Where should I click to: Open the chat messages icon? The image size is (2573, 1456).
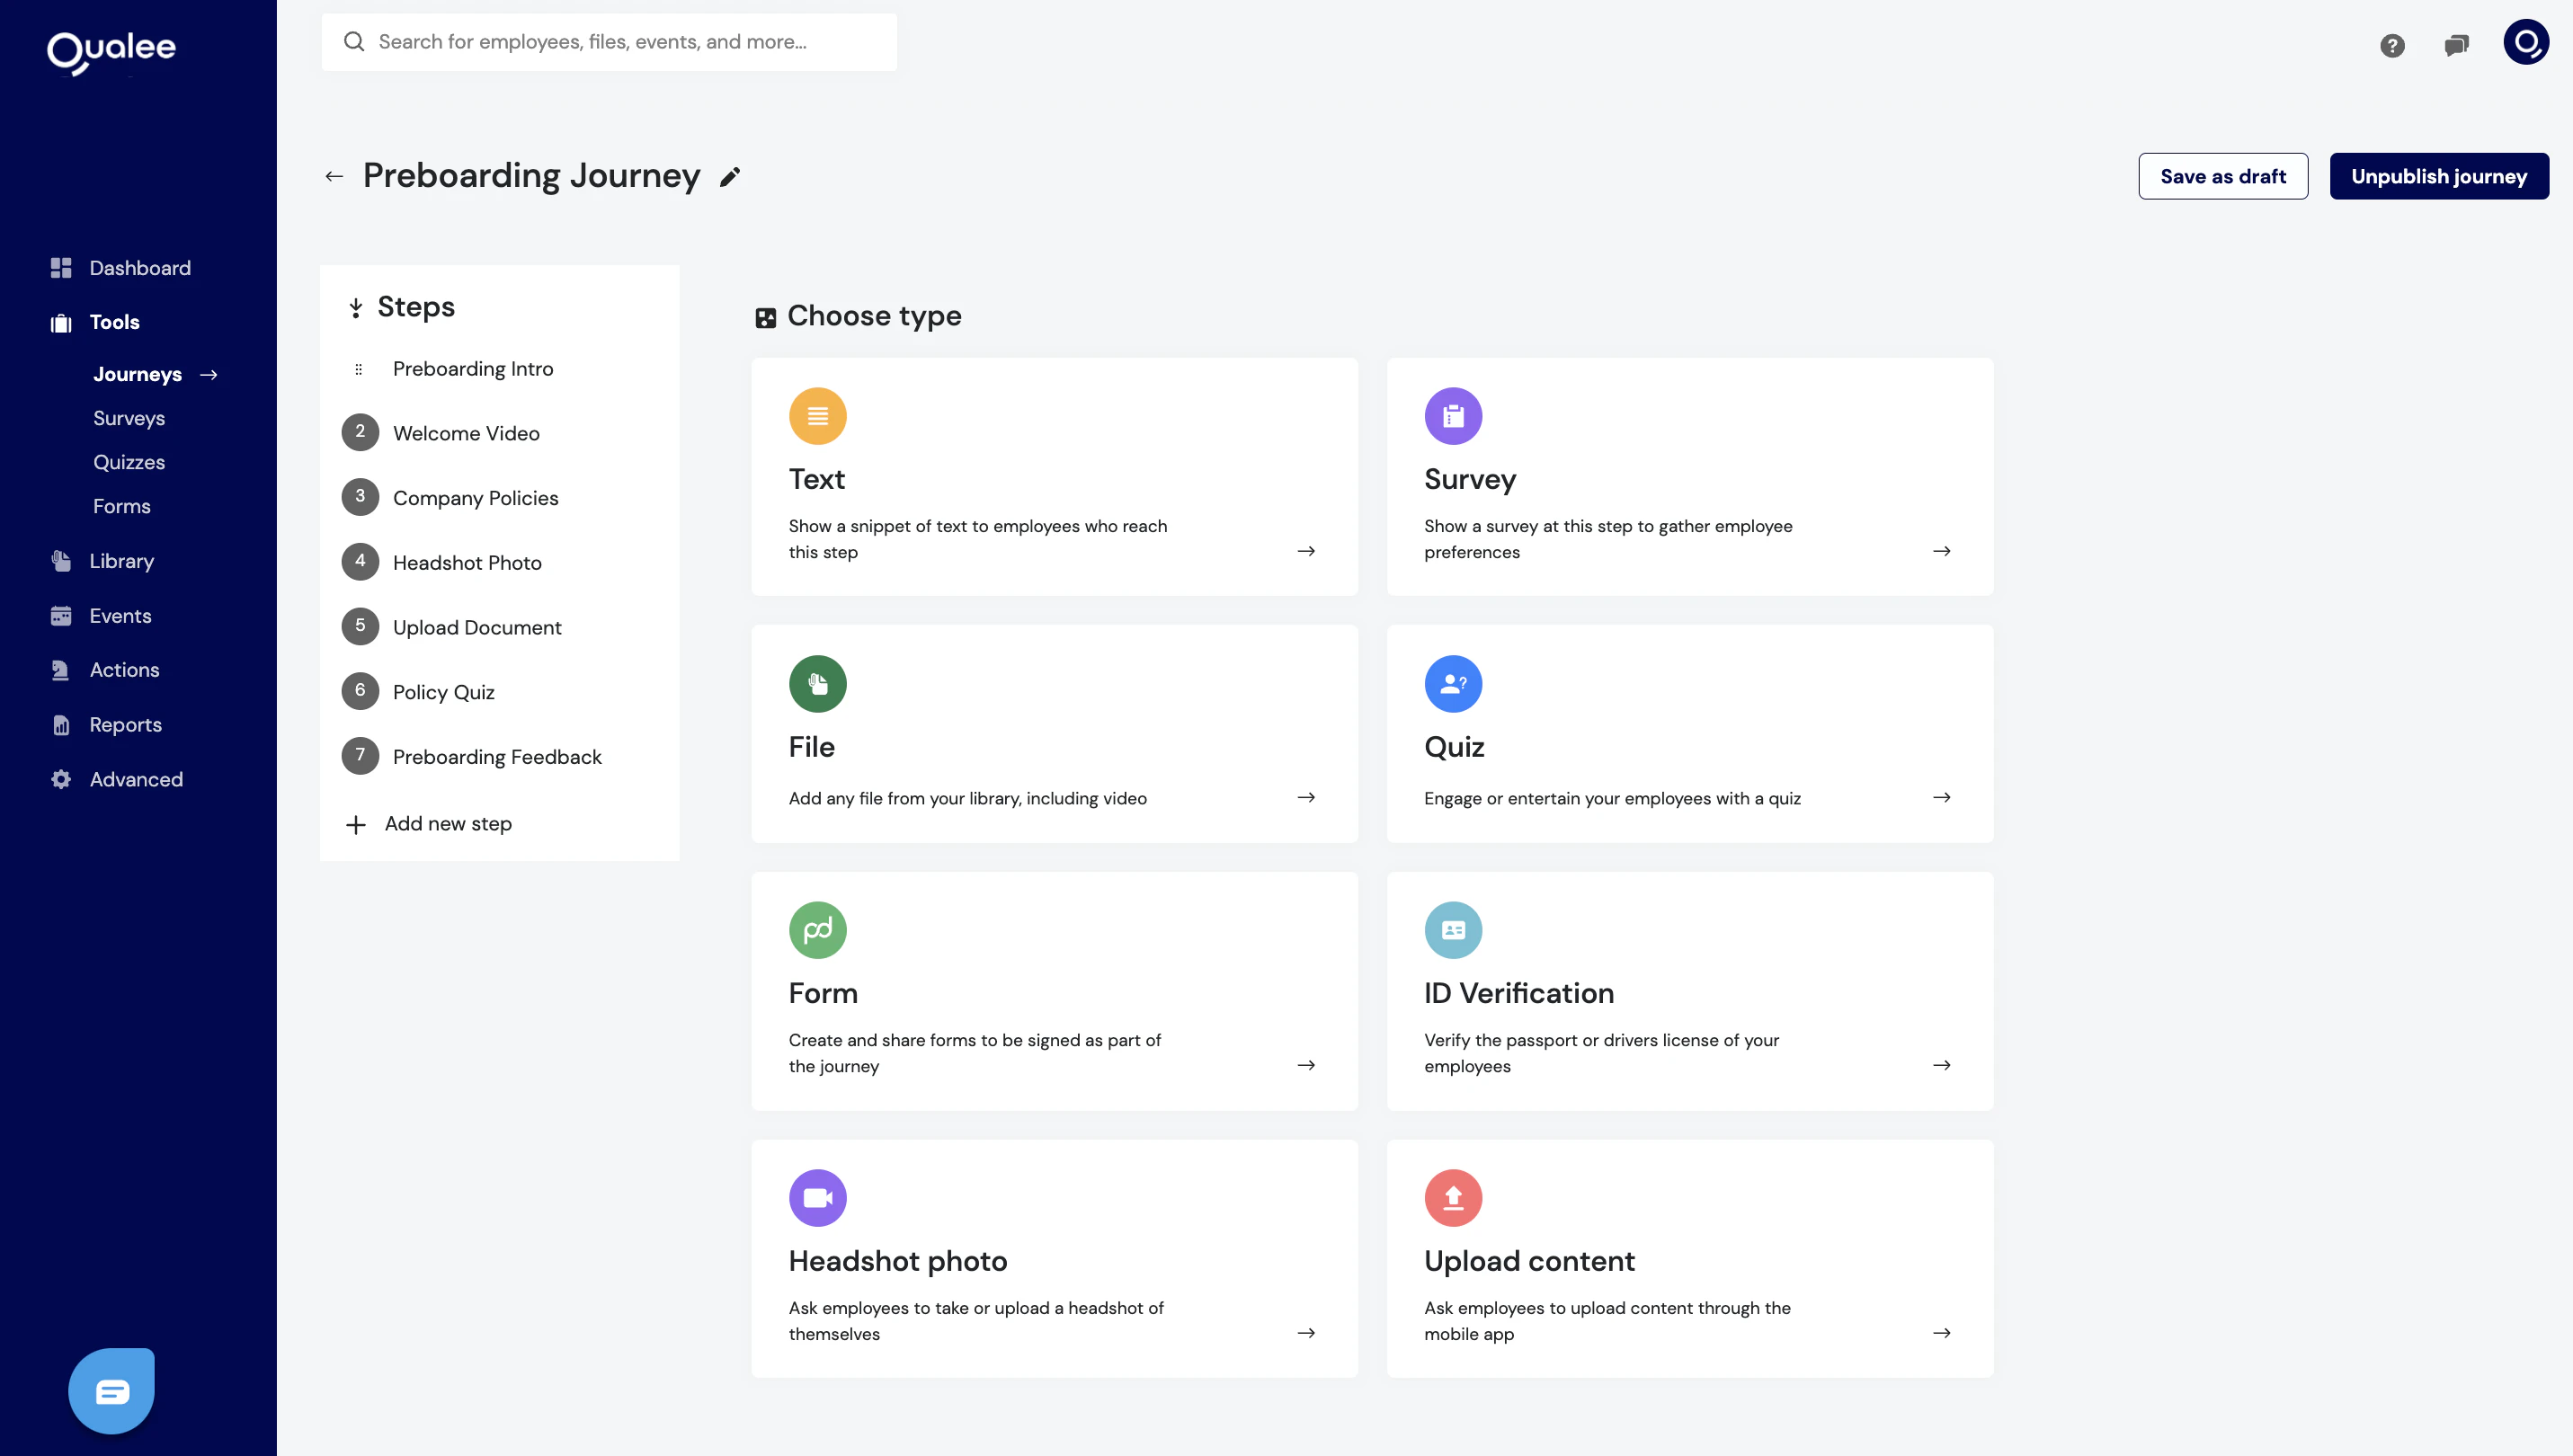tap(2457, 45)
